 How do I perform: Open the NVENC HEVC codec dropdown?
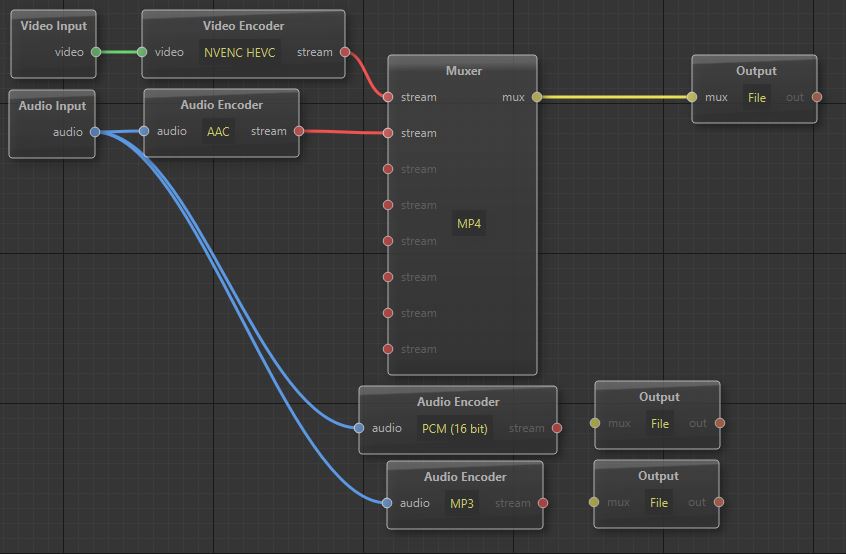[240, 52]
